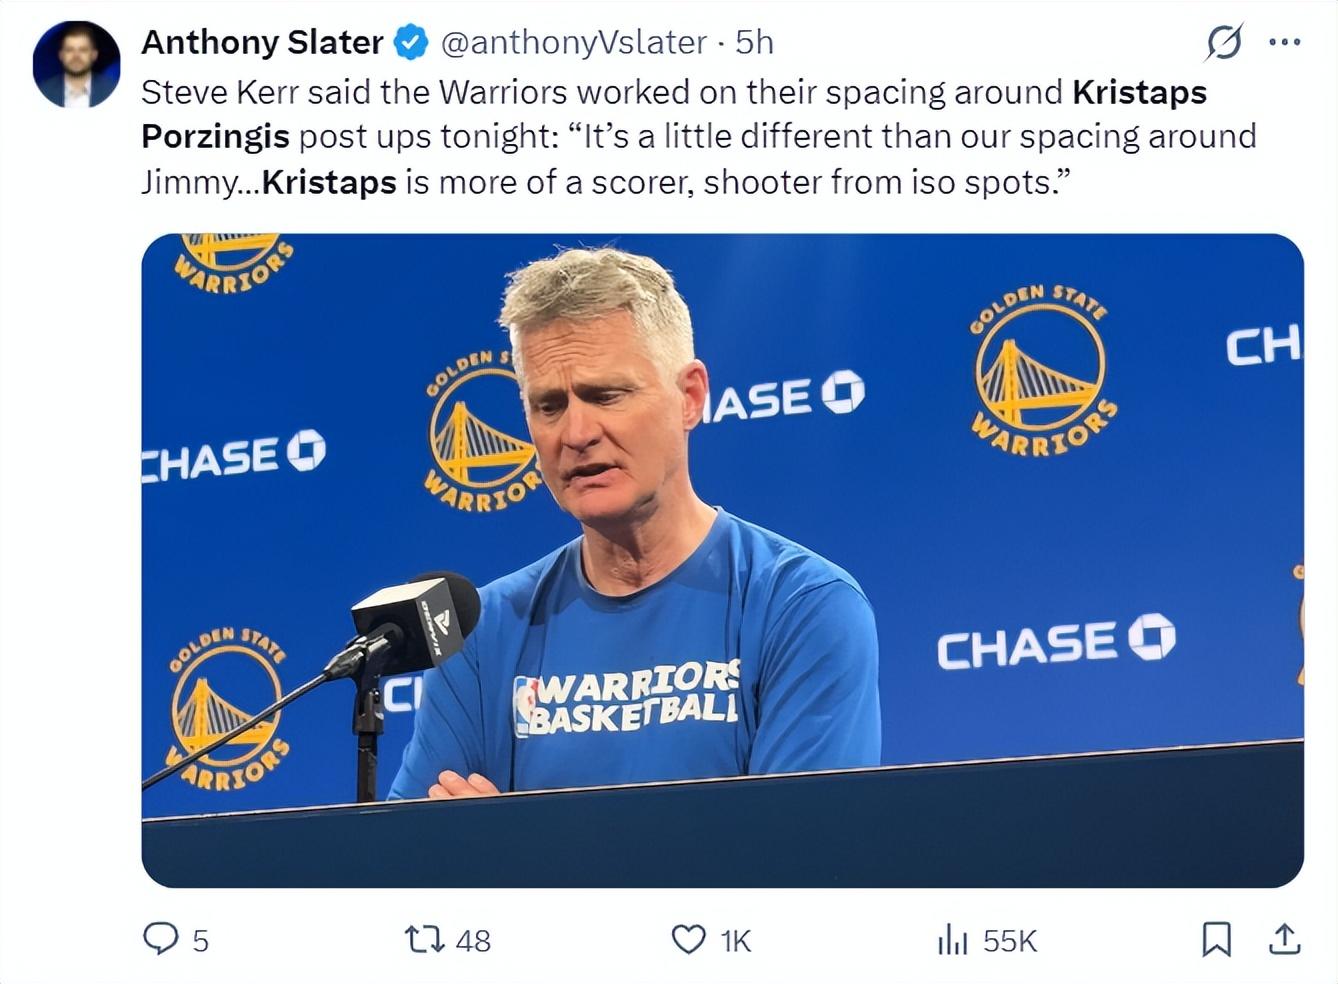The width and height of the screenshot is (1338, 984).
Task: Click the blue verified checkmark badge
Action: [410, 42]
